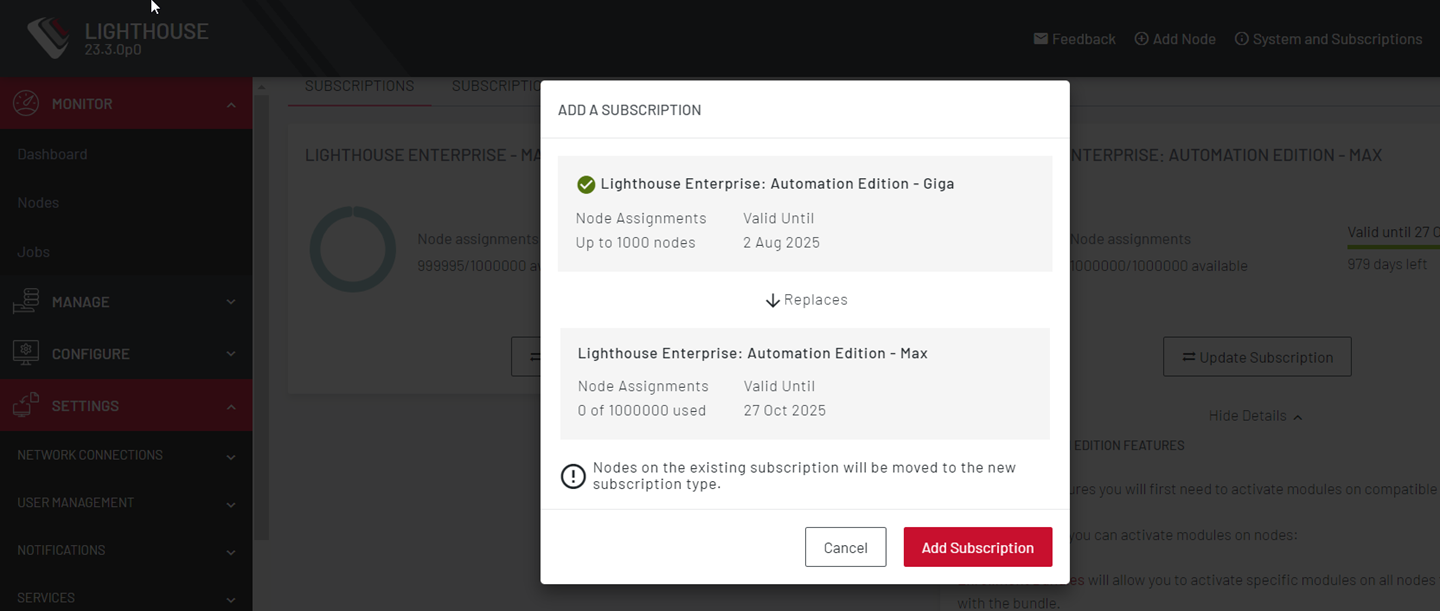Click the update-arrows icon on Update Subscription
1440x611 pixels.
click(x=1189, y=357)
